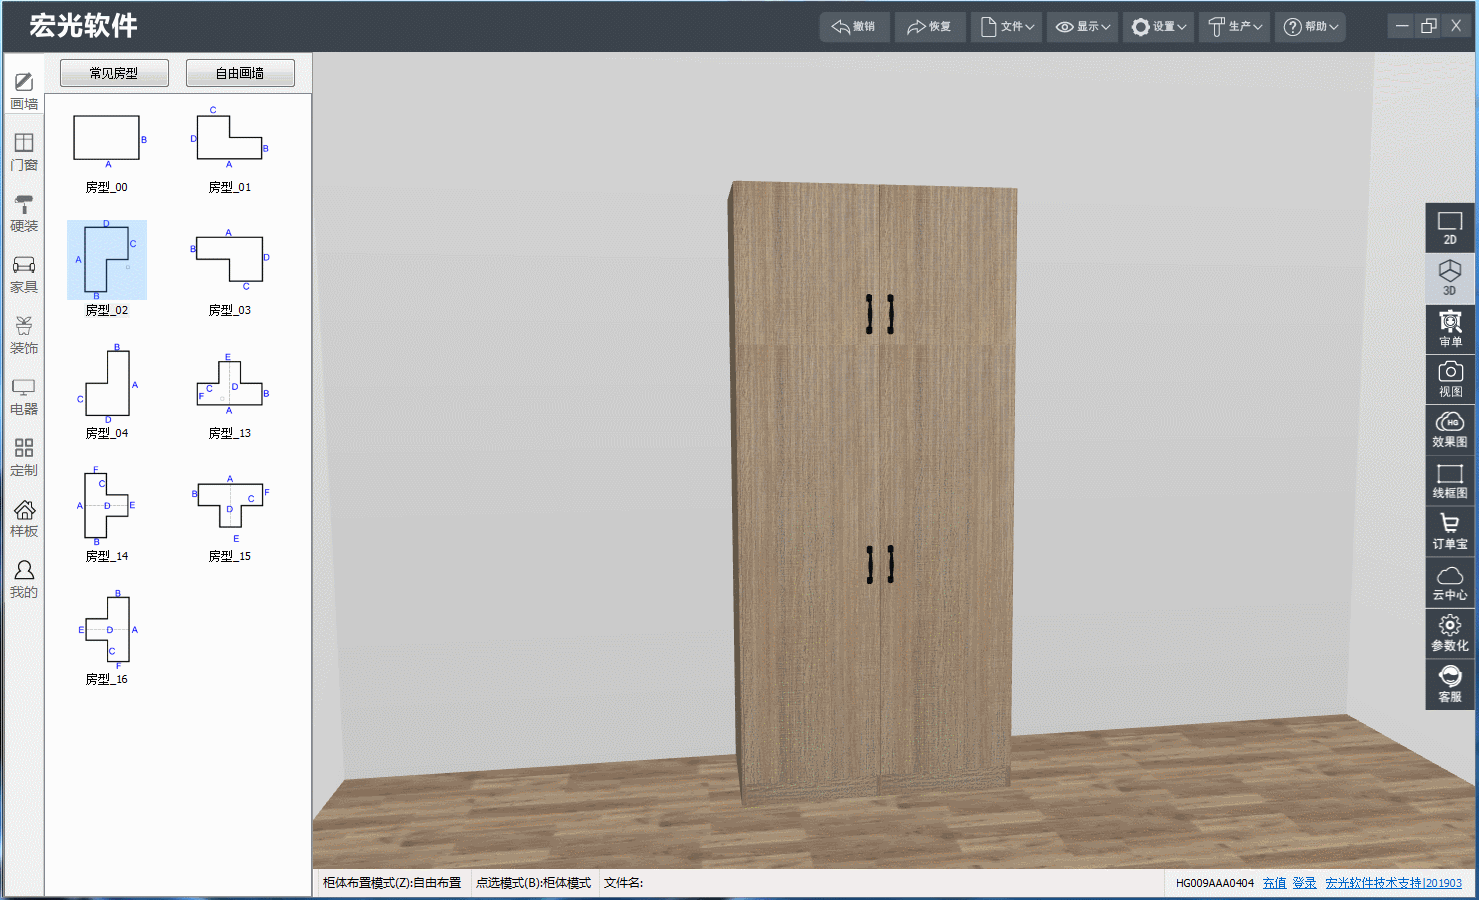This screenshot has height=900, width=1479.
Task: Select the 硬装 hard decoration tool
Action: click(x=24, y=213)
